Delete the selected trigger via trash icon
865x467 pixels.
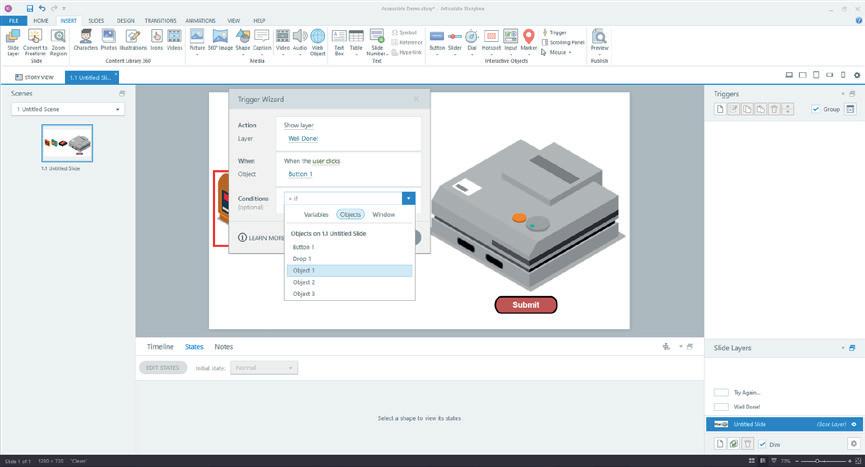pos(774,109)
